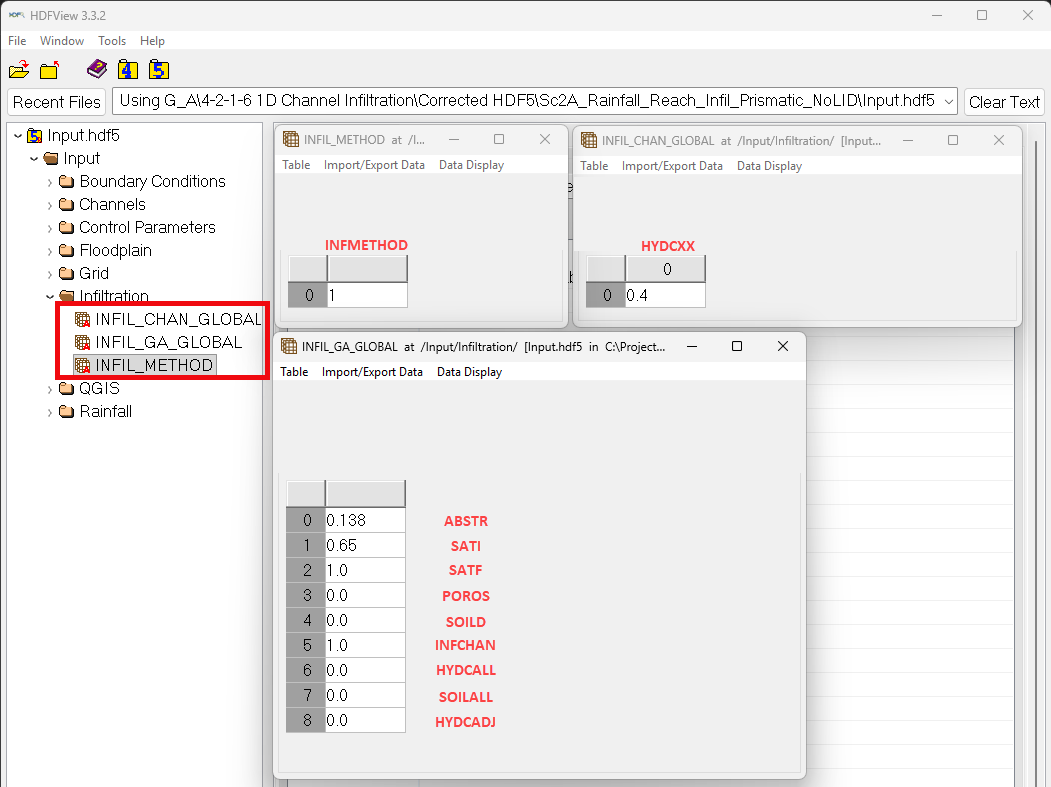This screenshot has height=787, width=1051.
Task: Open the file path dropdown
Action: (x=948, y=102)
